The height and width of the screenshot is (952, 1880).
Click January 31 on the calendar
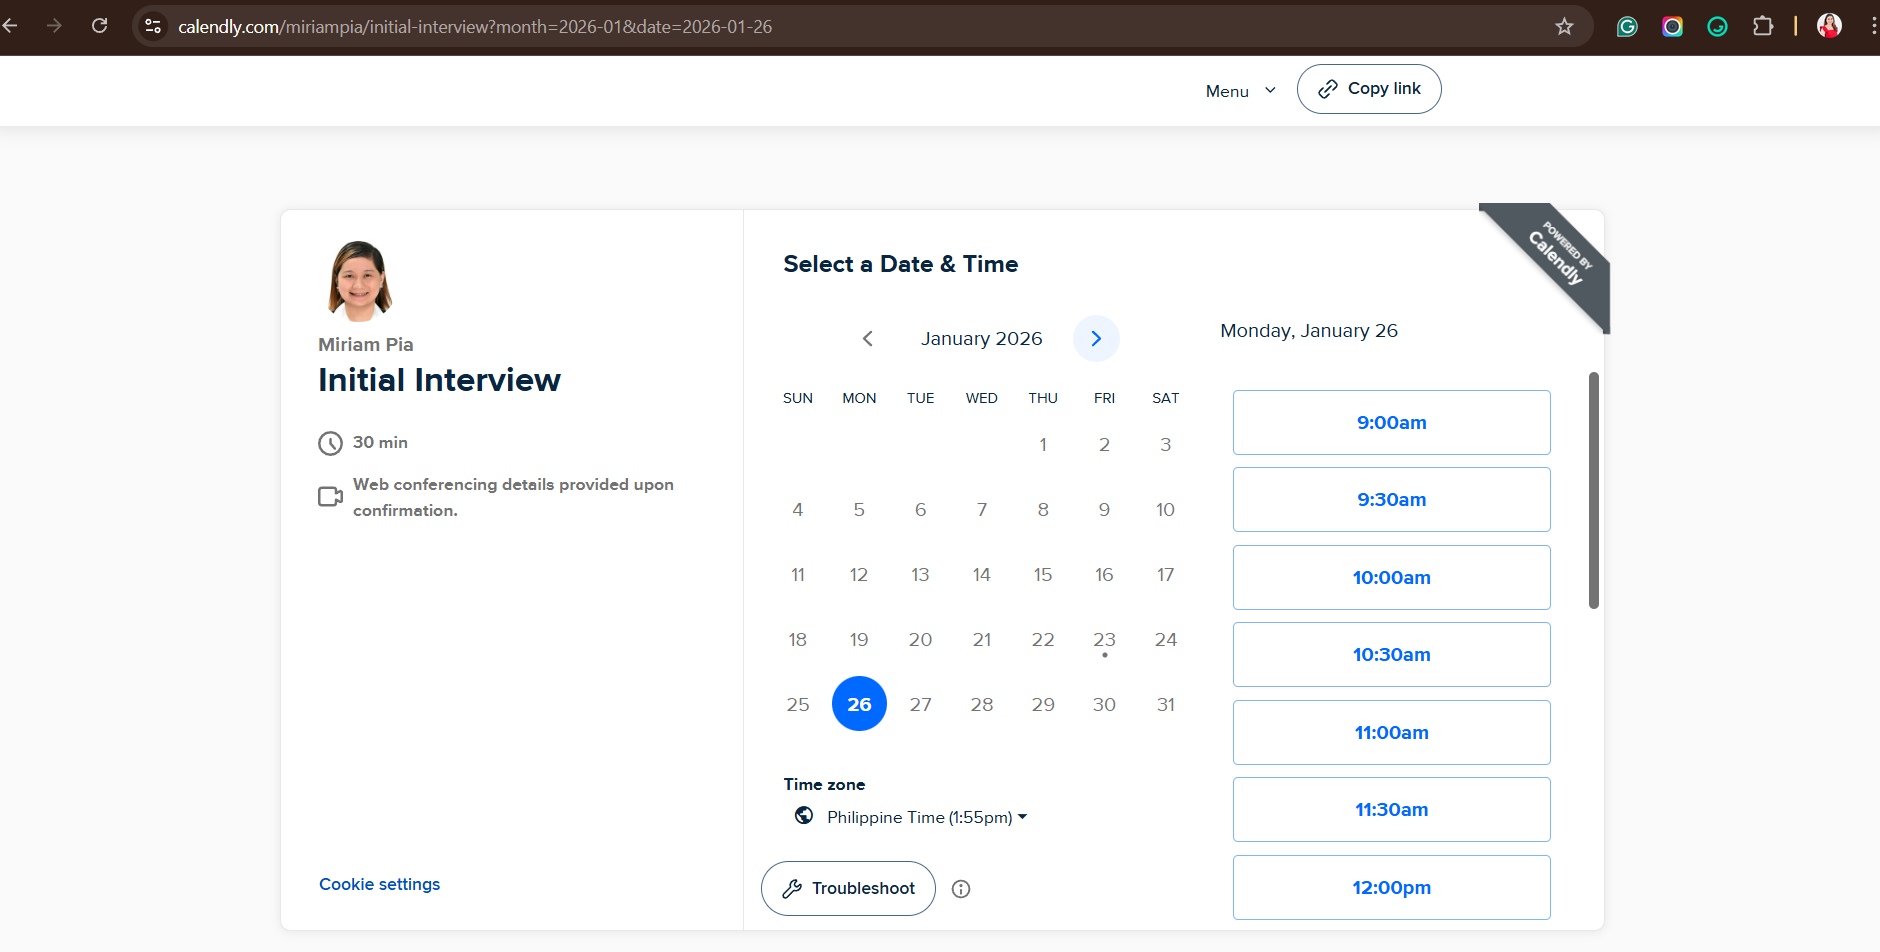point(1166,704)
